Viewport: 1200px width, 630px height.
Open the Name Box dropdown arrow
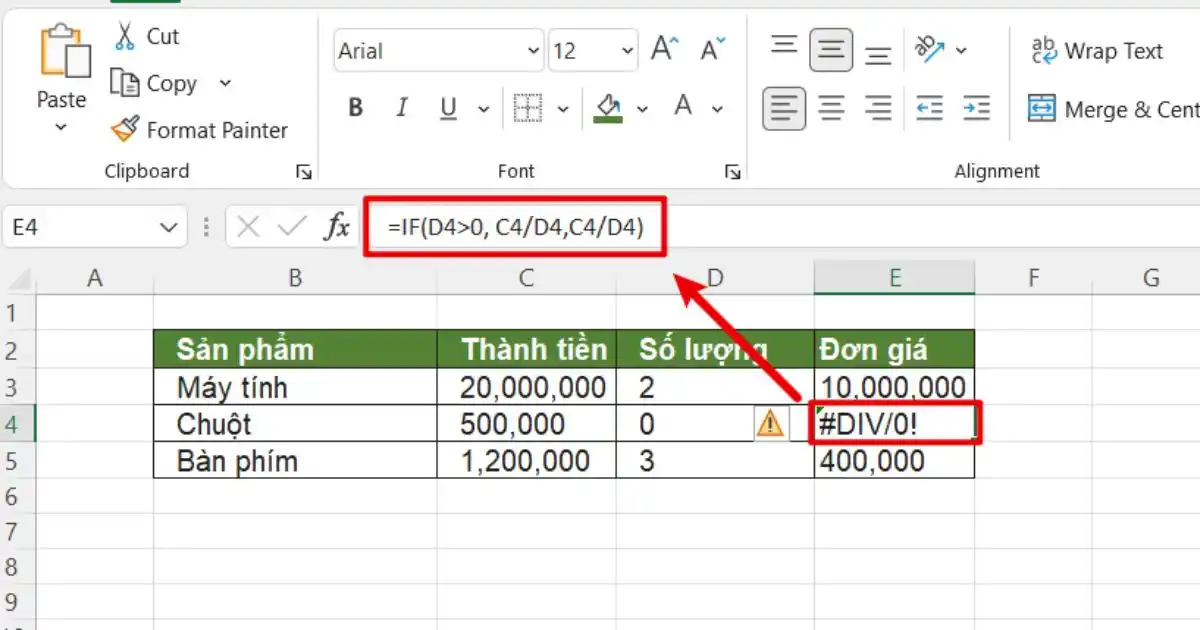[167, 228]
